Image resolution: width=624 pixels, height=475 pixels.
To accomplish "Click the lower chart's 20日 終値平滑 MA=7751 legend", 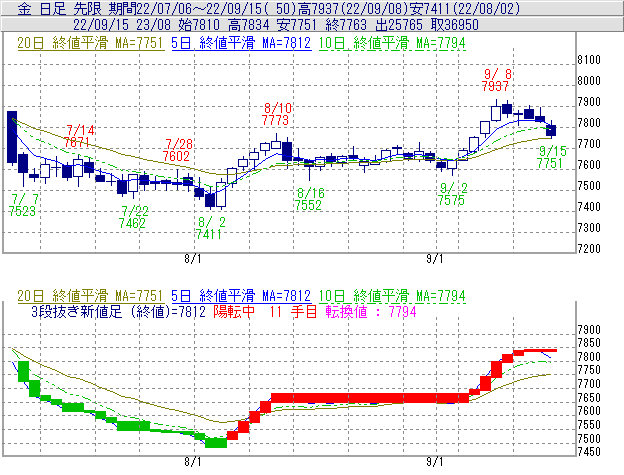I will [x=91, y=296].
